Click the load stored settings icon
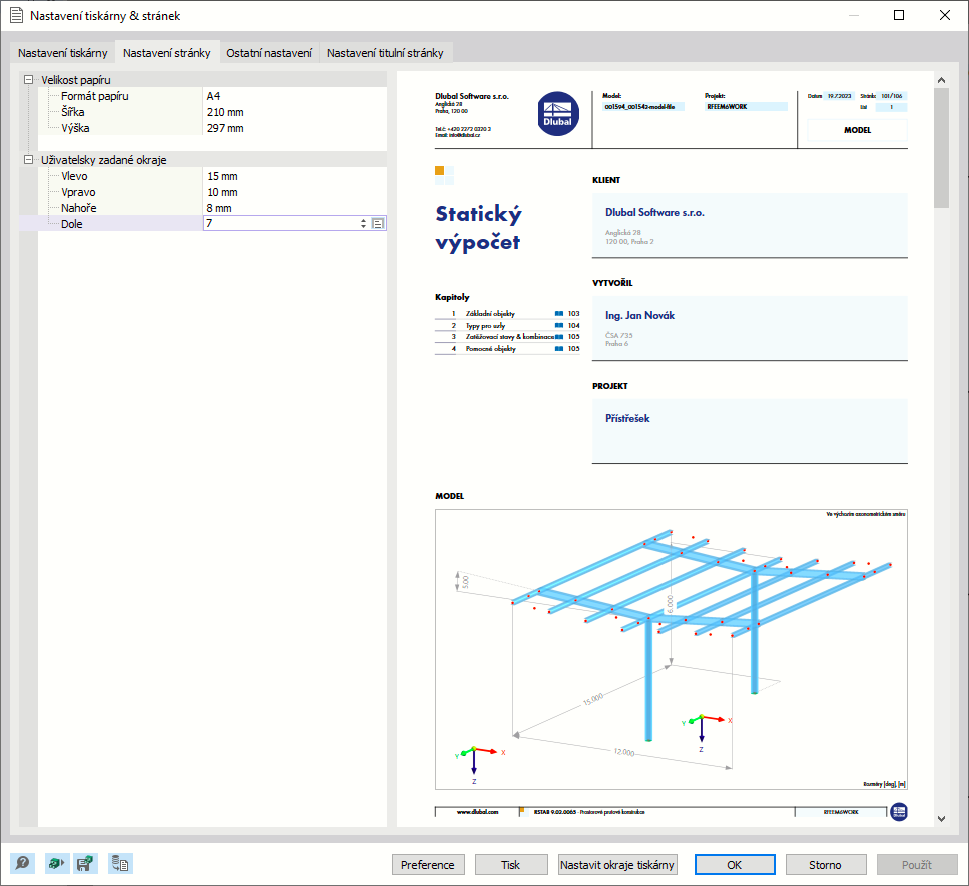Screen dimensions: 969x886 [x=121, y=863]
